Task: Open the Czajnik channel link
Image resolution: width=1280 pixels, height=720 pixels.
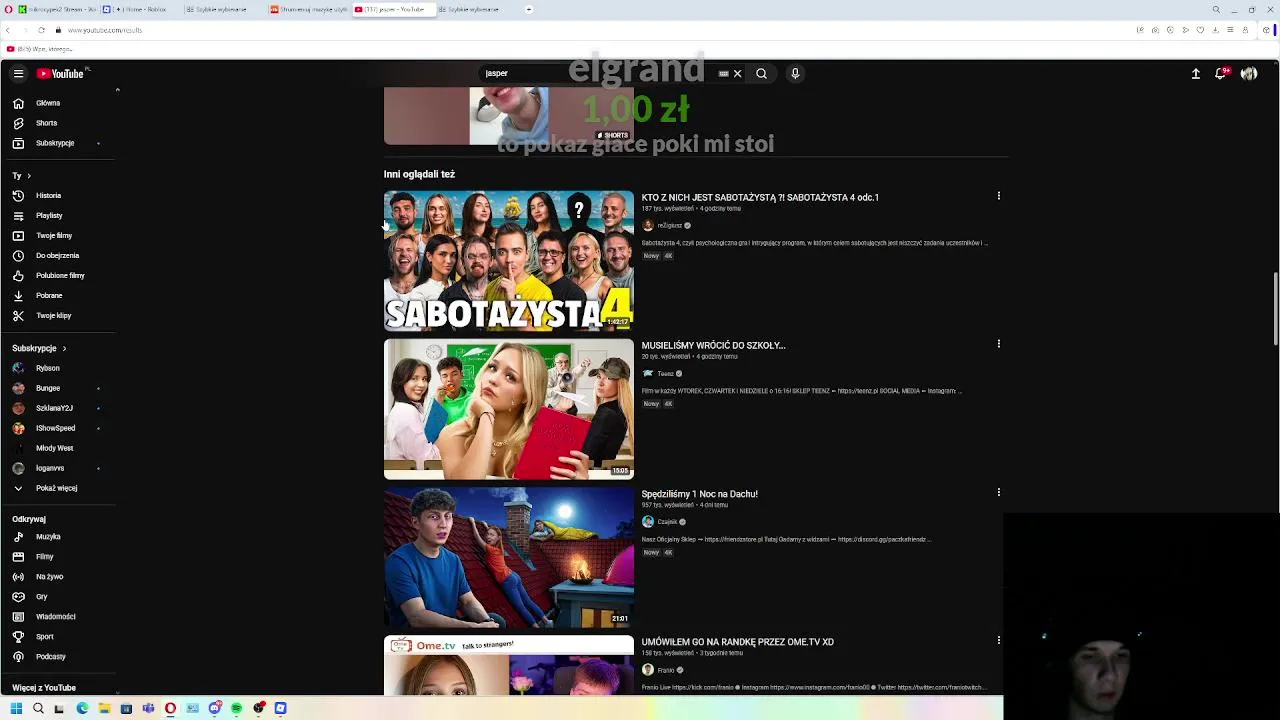Action: (667, 522)
